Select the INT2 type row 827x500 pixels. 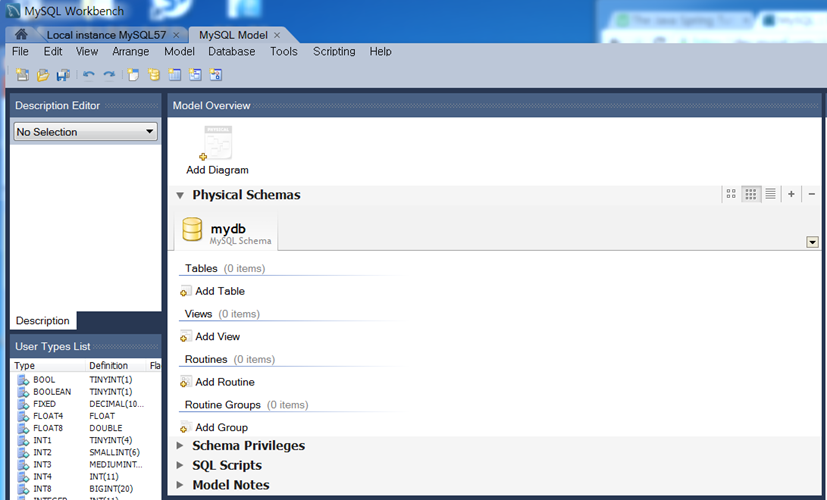86,453
